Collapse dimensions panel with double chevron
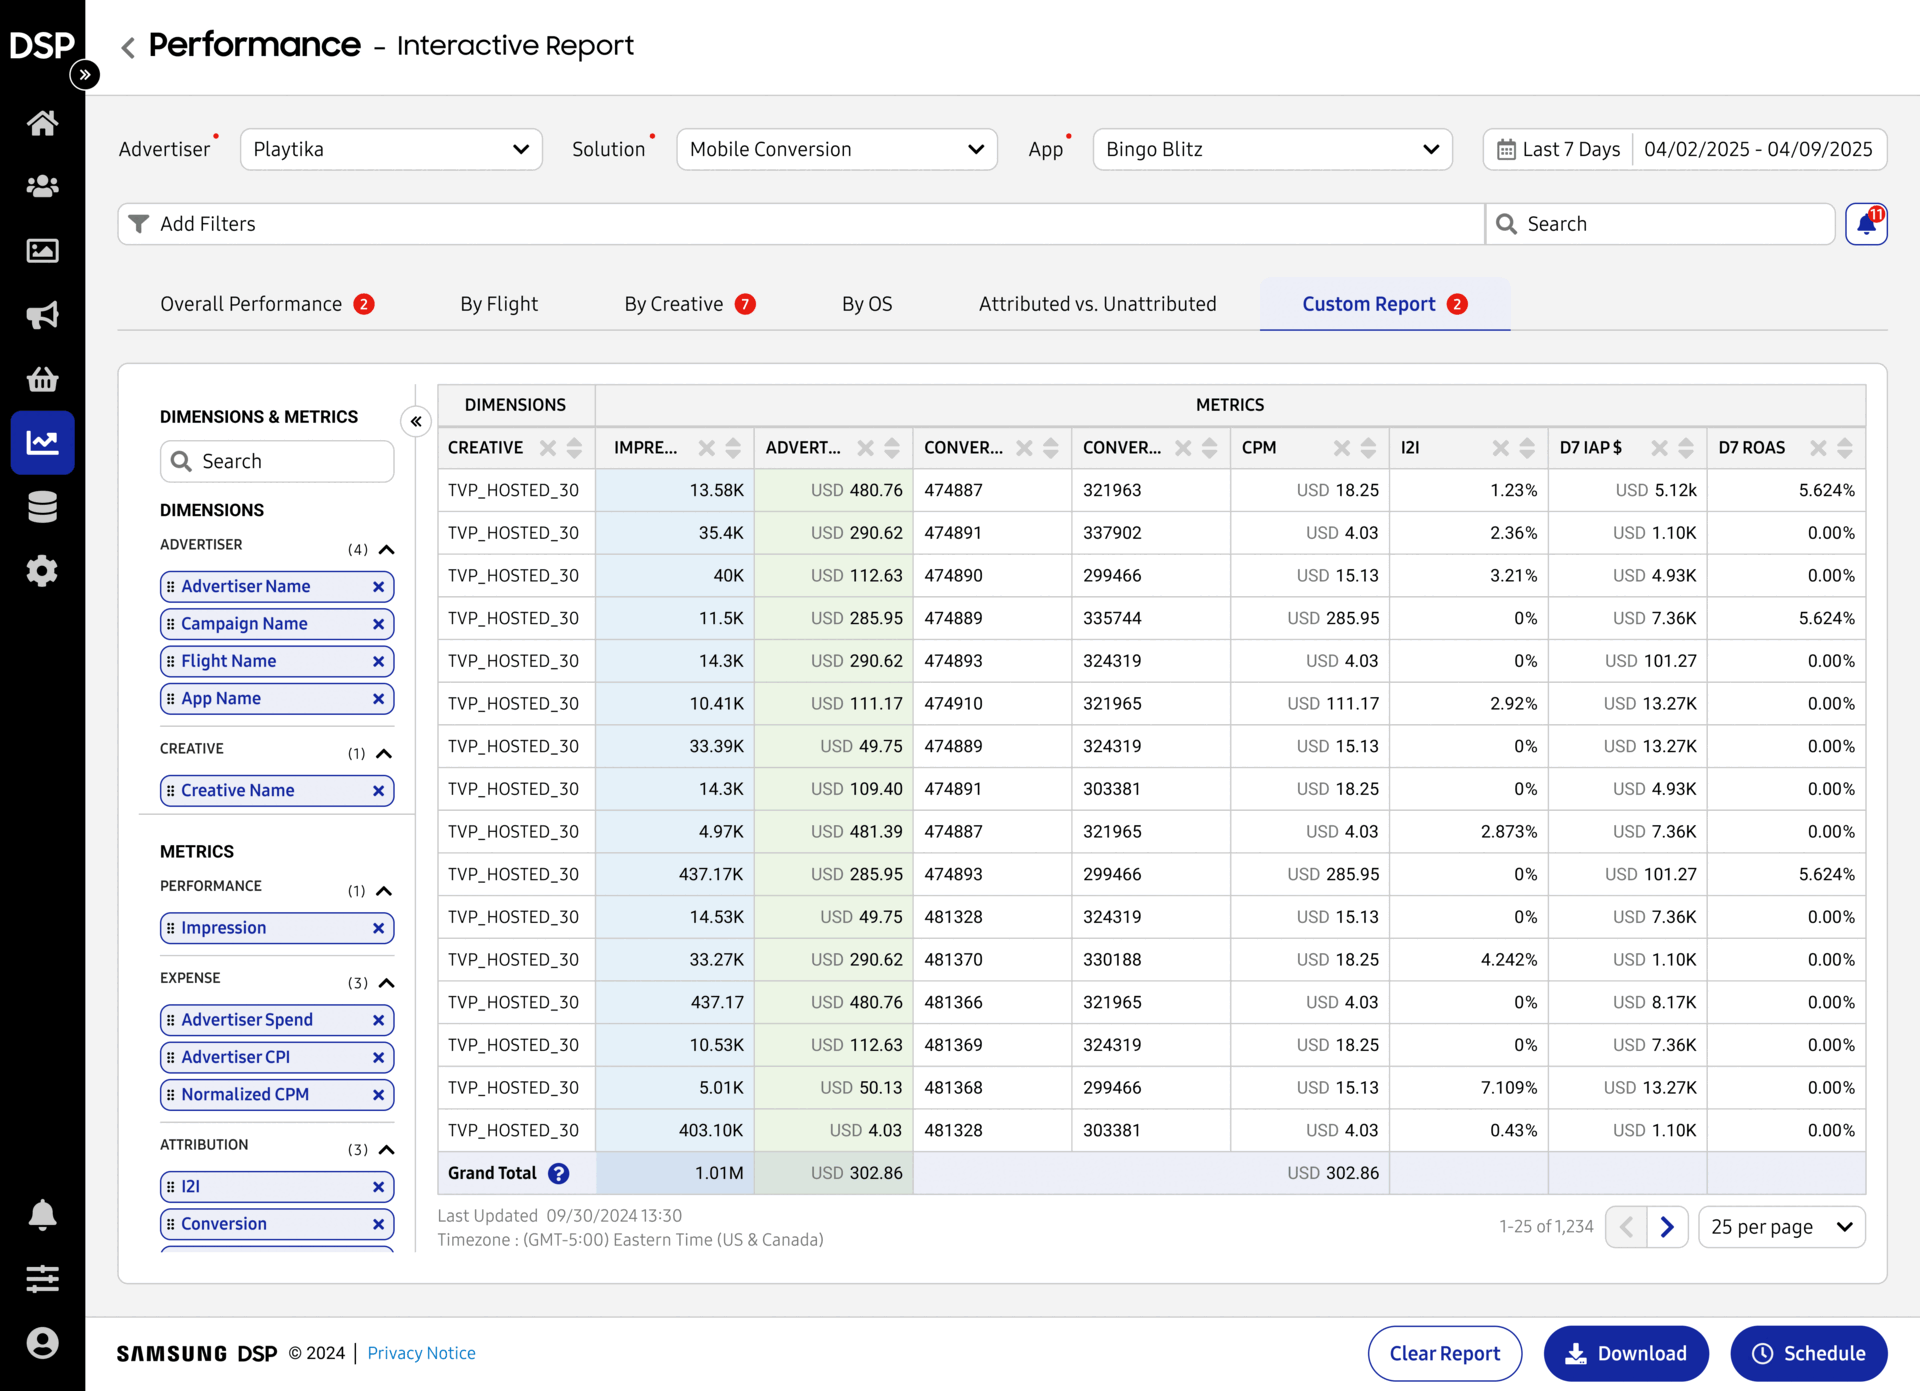Image resolution: width=1920 pixels, height=1391 pixels. point(416,421)
